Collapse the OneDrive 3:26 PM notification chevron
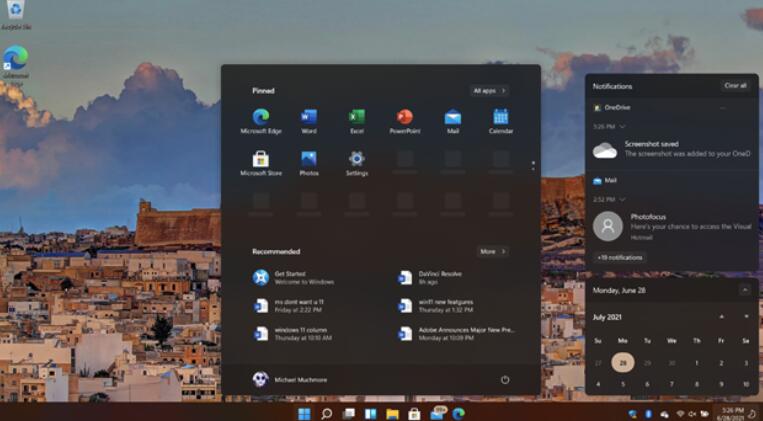Image resolution: width=763 pixels, height=421 pixels. click(623, 127)
